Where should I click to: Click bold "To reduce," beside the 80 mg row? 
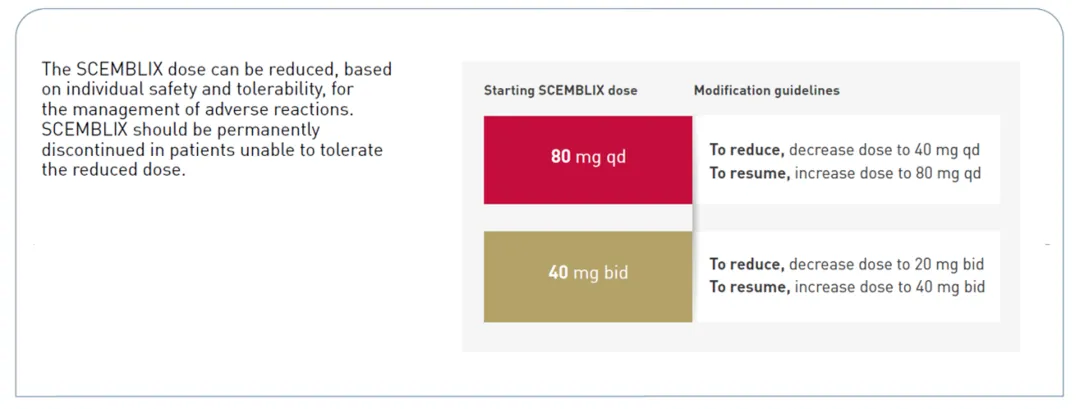click(747, 150)
